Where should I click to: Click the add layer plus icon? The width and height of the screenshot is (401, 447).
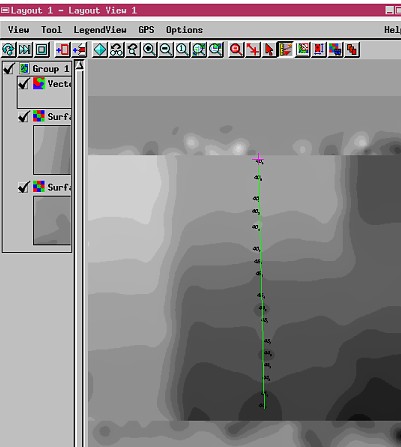point(62,50)
